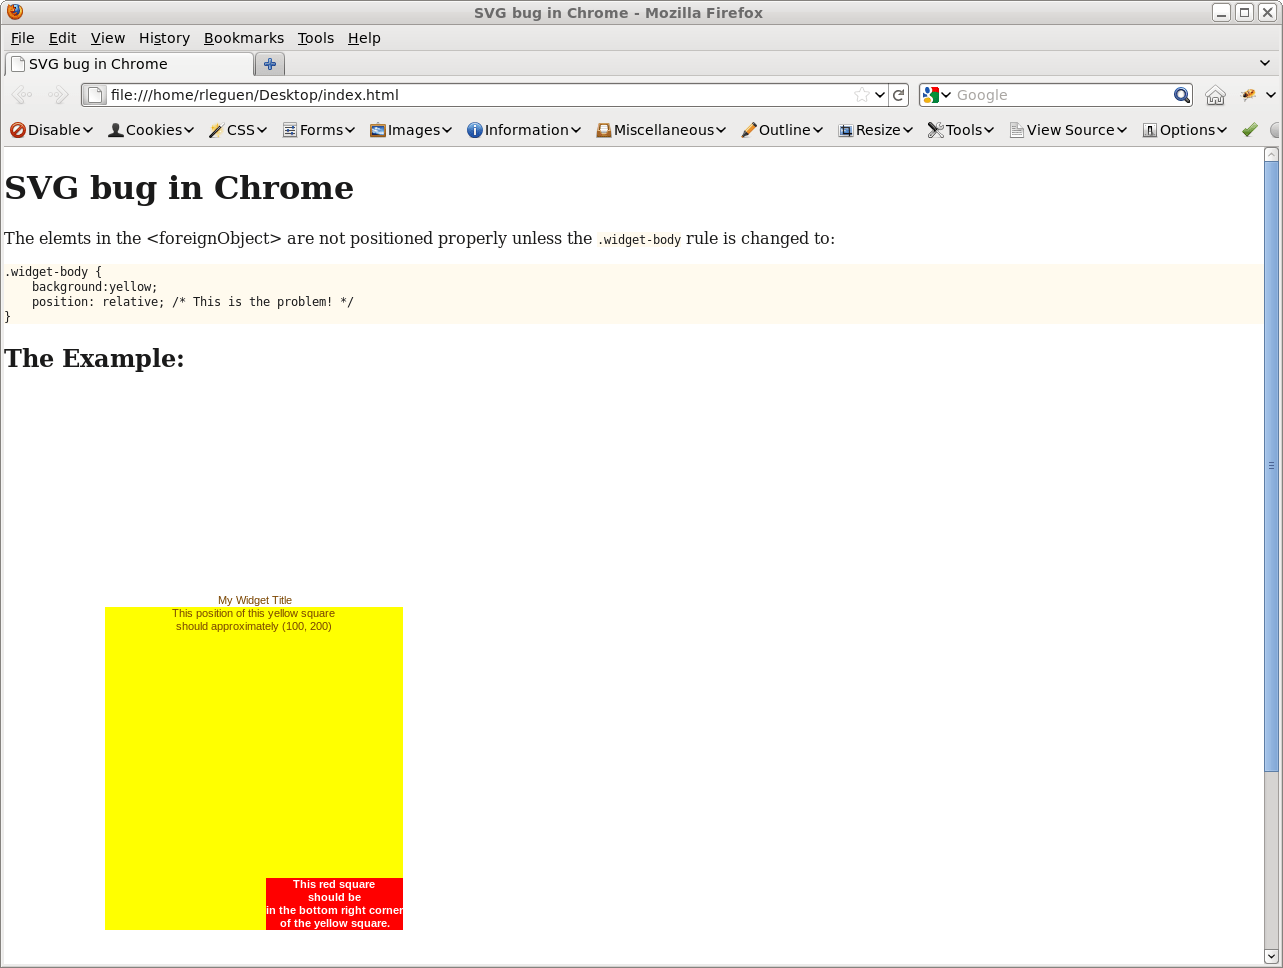The height and width of the screenshot is (968, 1283).
Task: Minimize the Firefox window
Action: click(1221, 12)
